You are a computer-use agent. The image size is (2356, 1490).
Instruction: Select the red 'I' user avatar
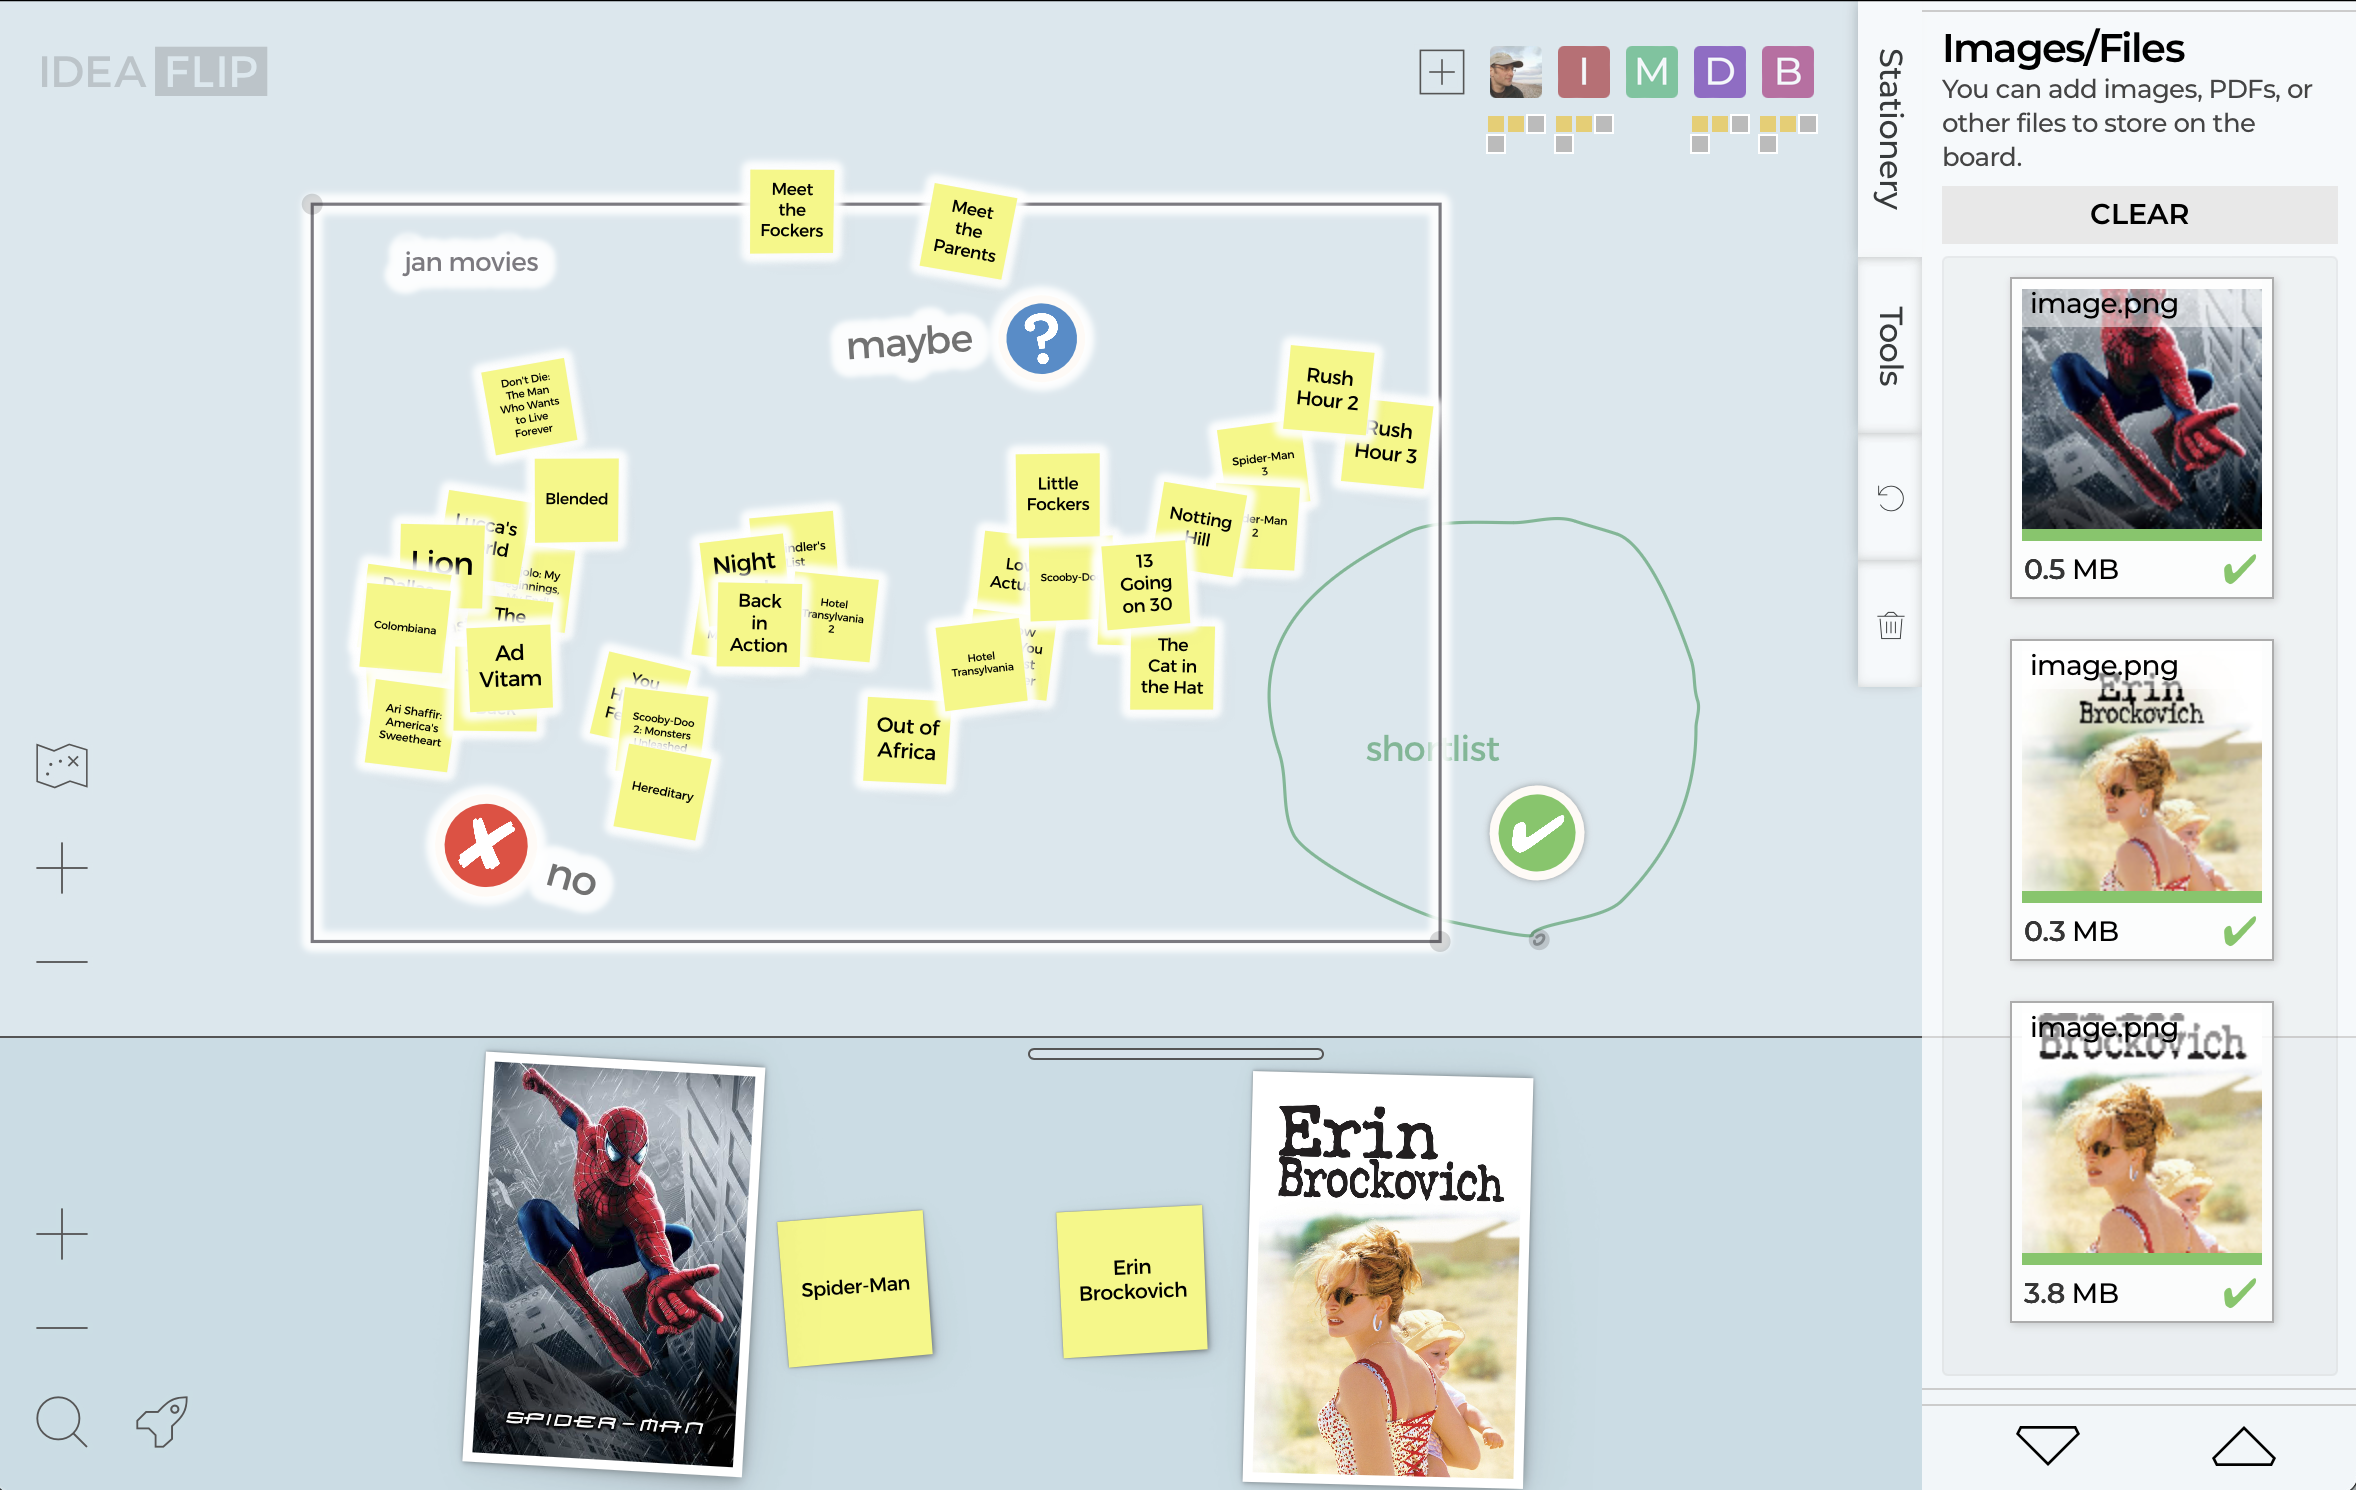click(x=1583, y=72)
